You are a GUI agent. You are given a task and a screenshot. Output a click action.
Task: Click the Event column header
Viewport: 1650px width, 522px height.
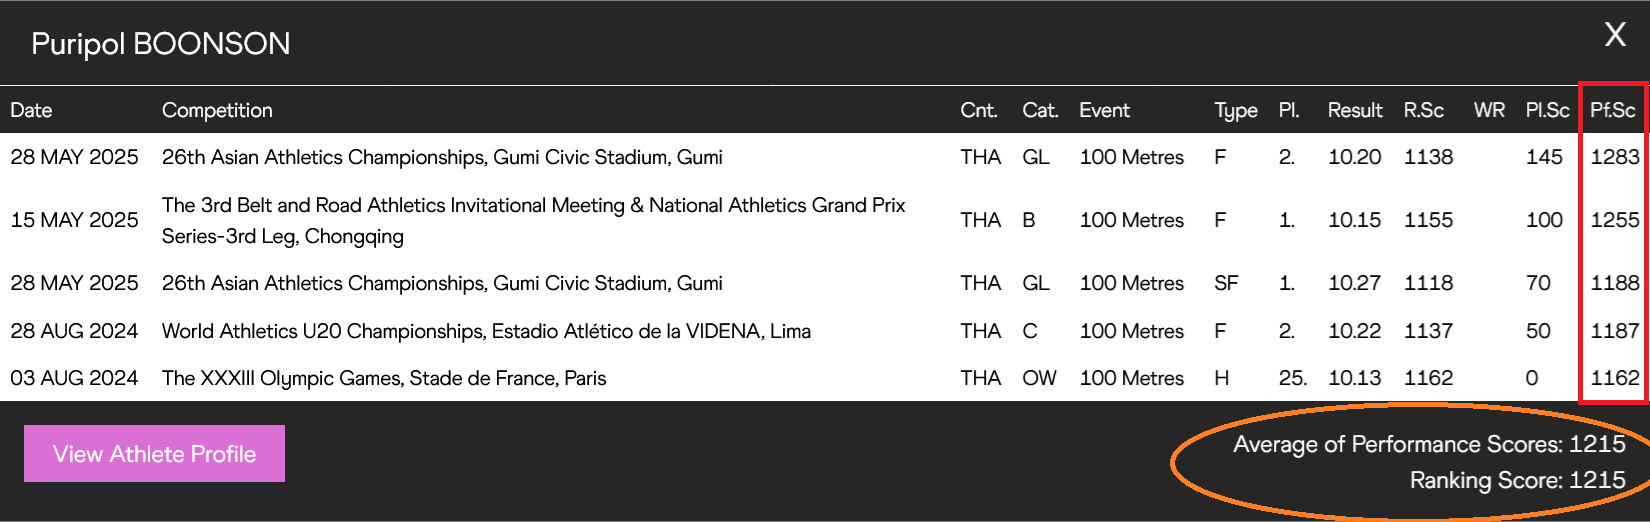point(1104,110)
